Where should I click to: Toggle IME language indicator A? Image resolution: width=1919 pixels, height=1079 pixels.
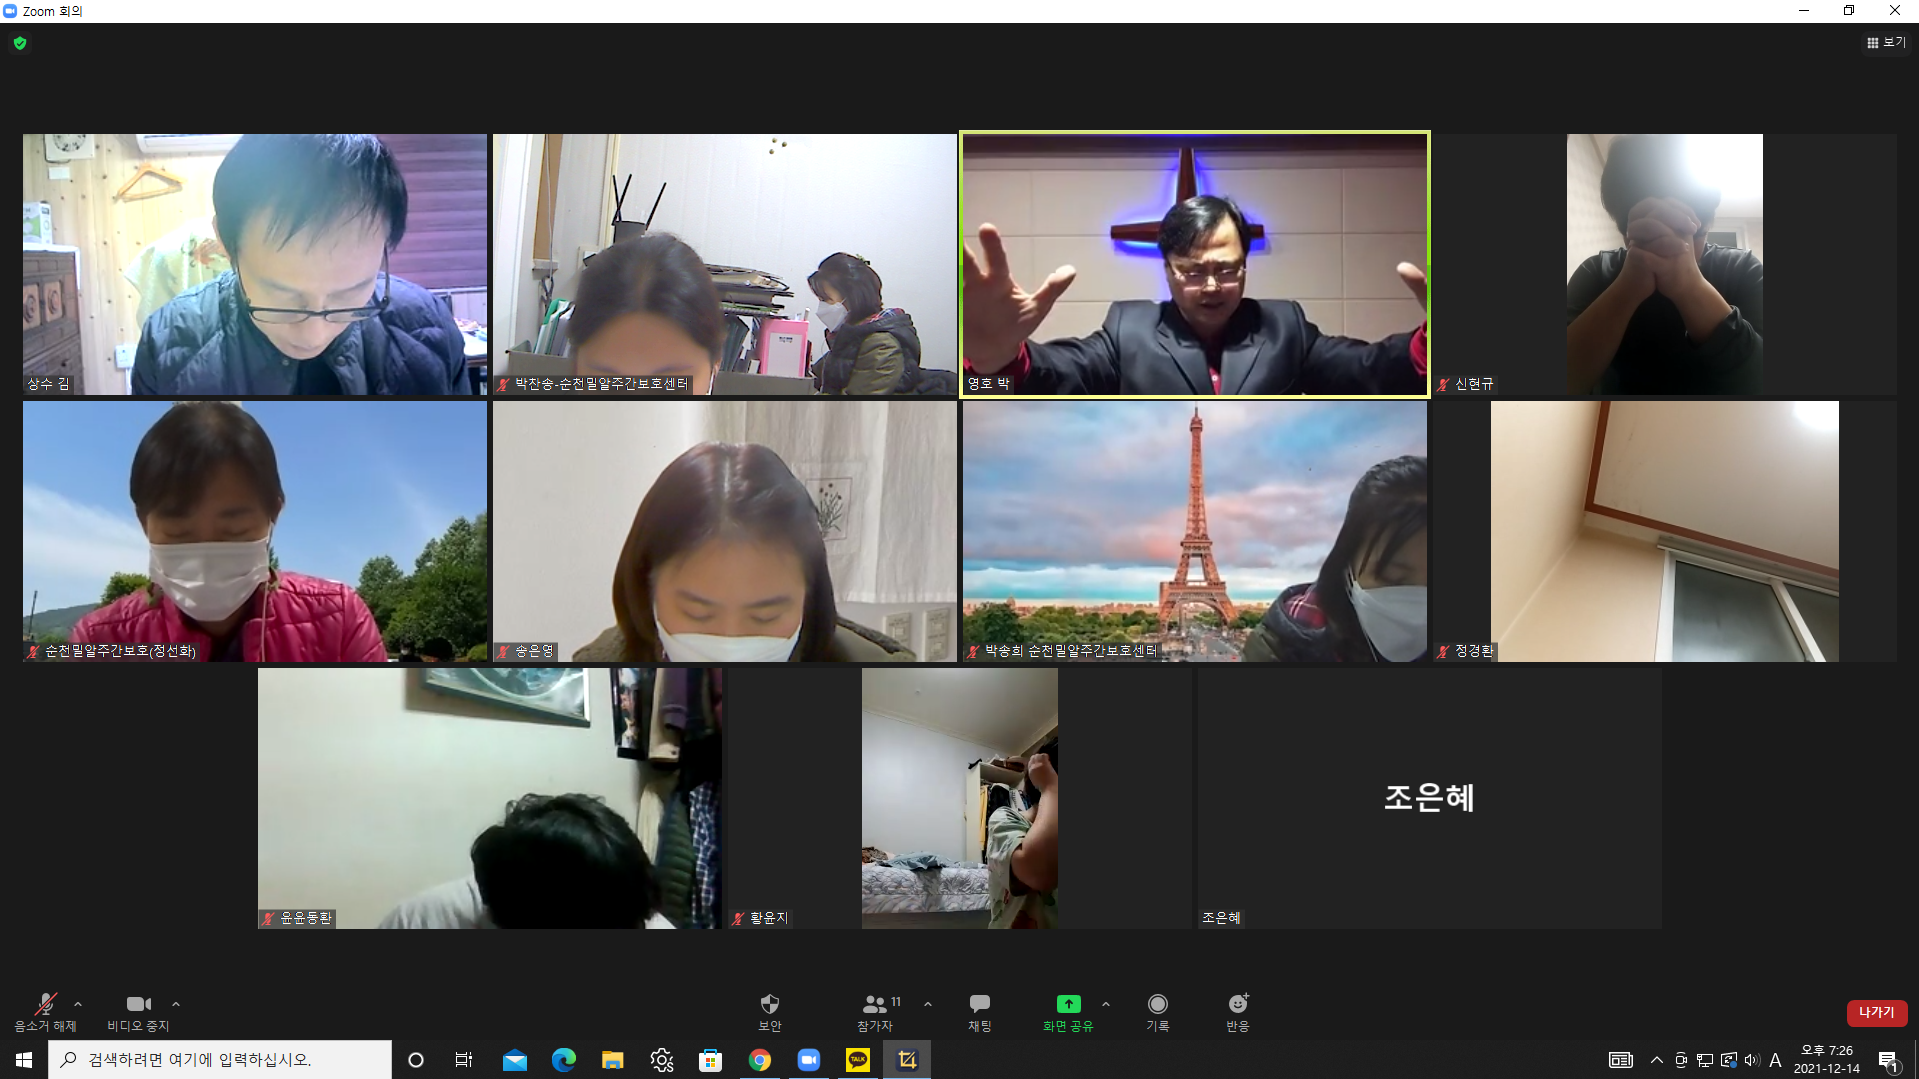pyautogui.click(x=1776, y=1060)
